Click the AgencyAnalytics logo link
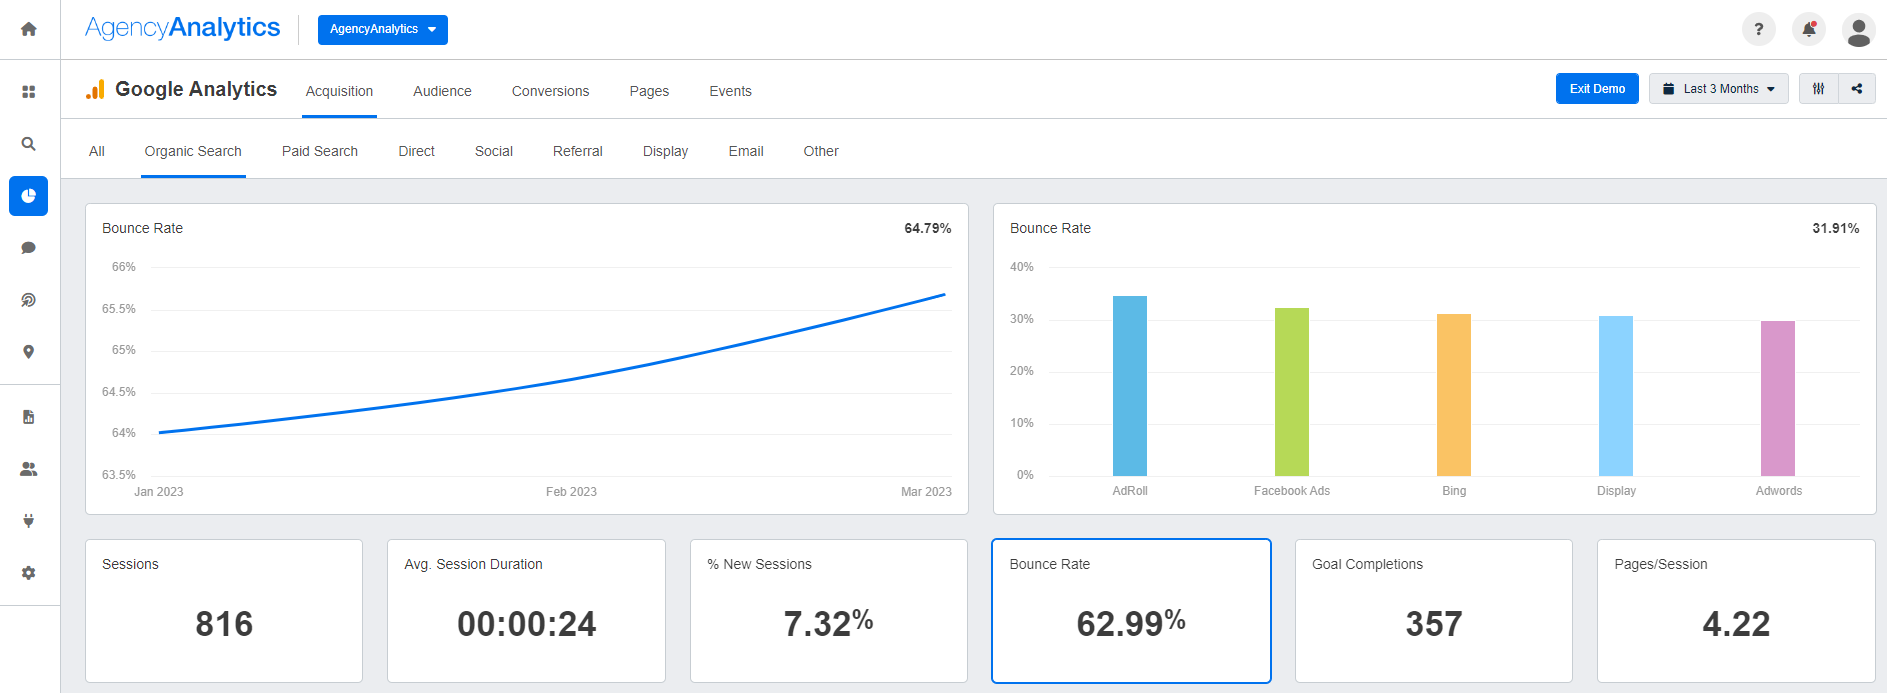1887x693 pixels. click(183, 28)
